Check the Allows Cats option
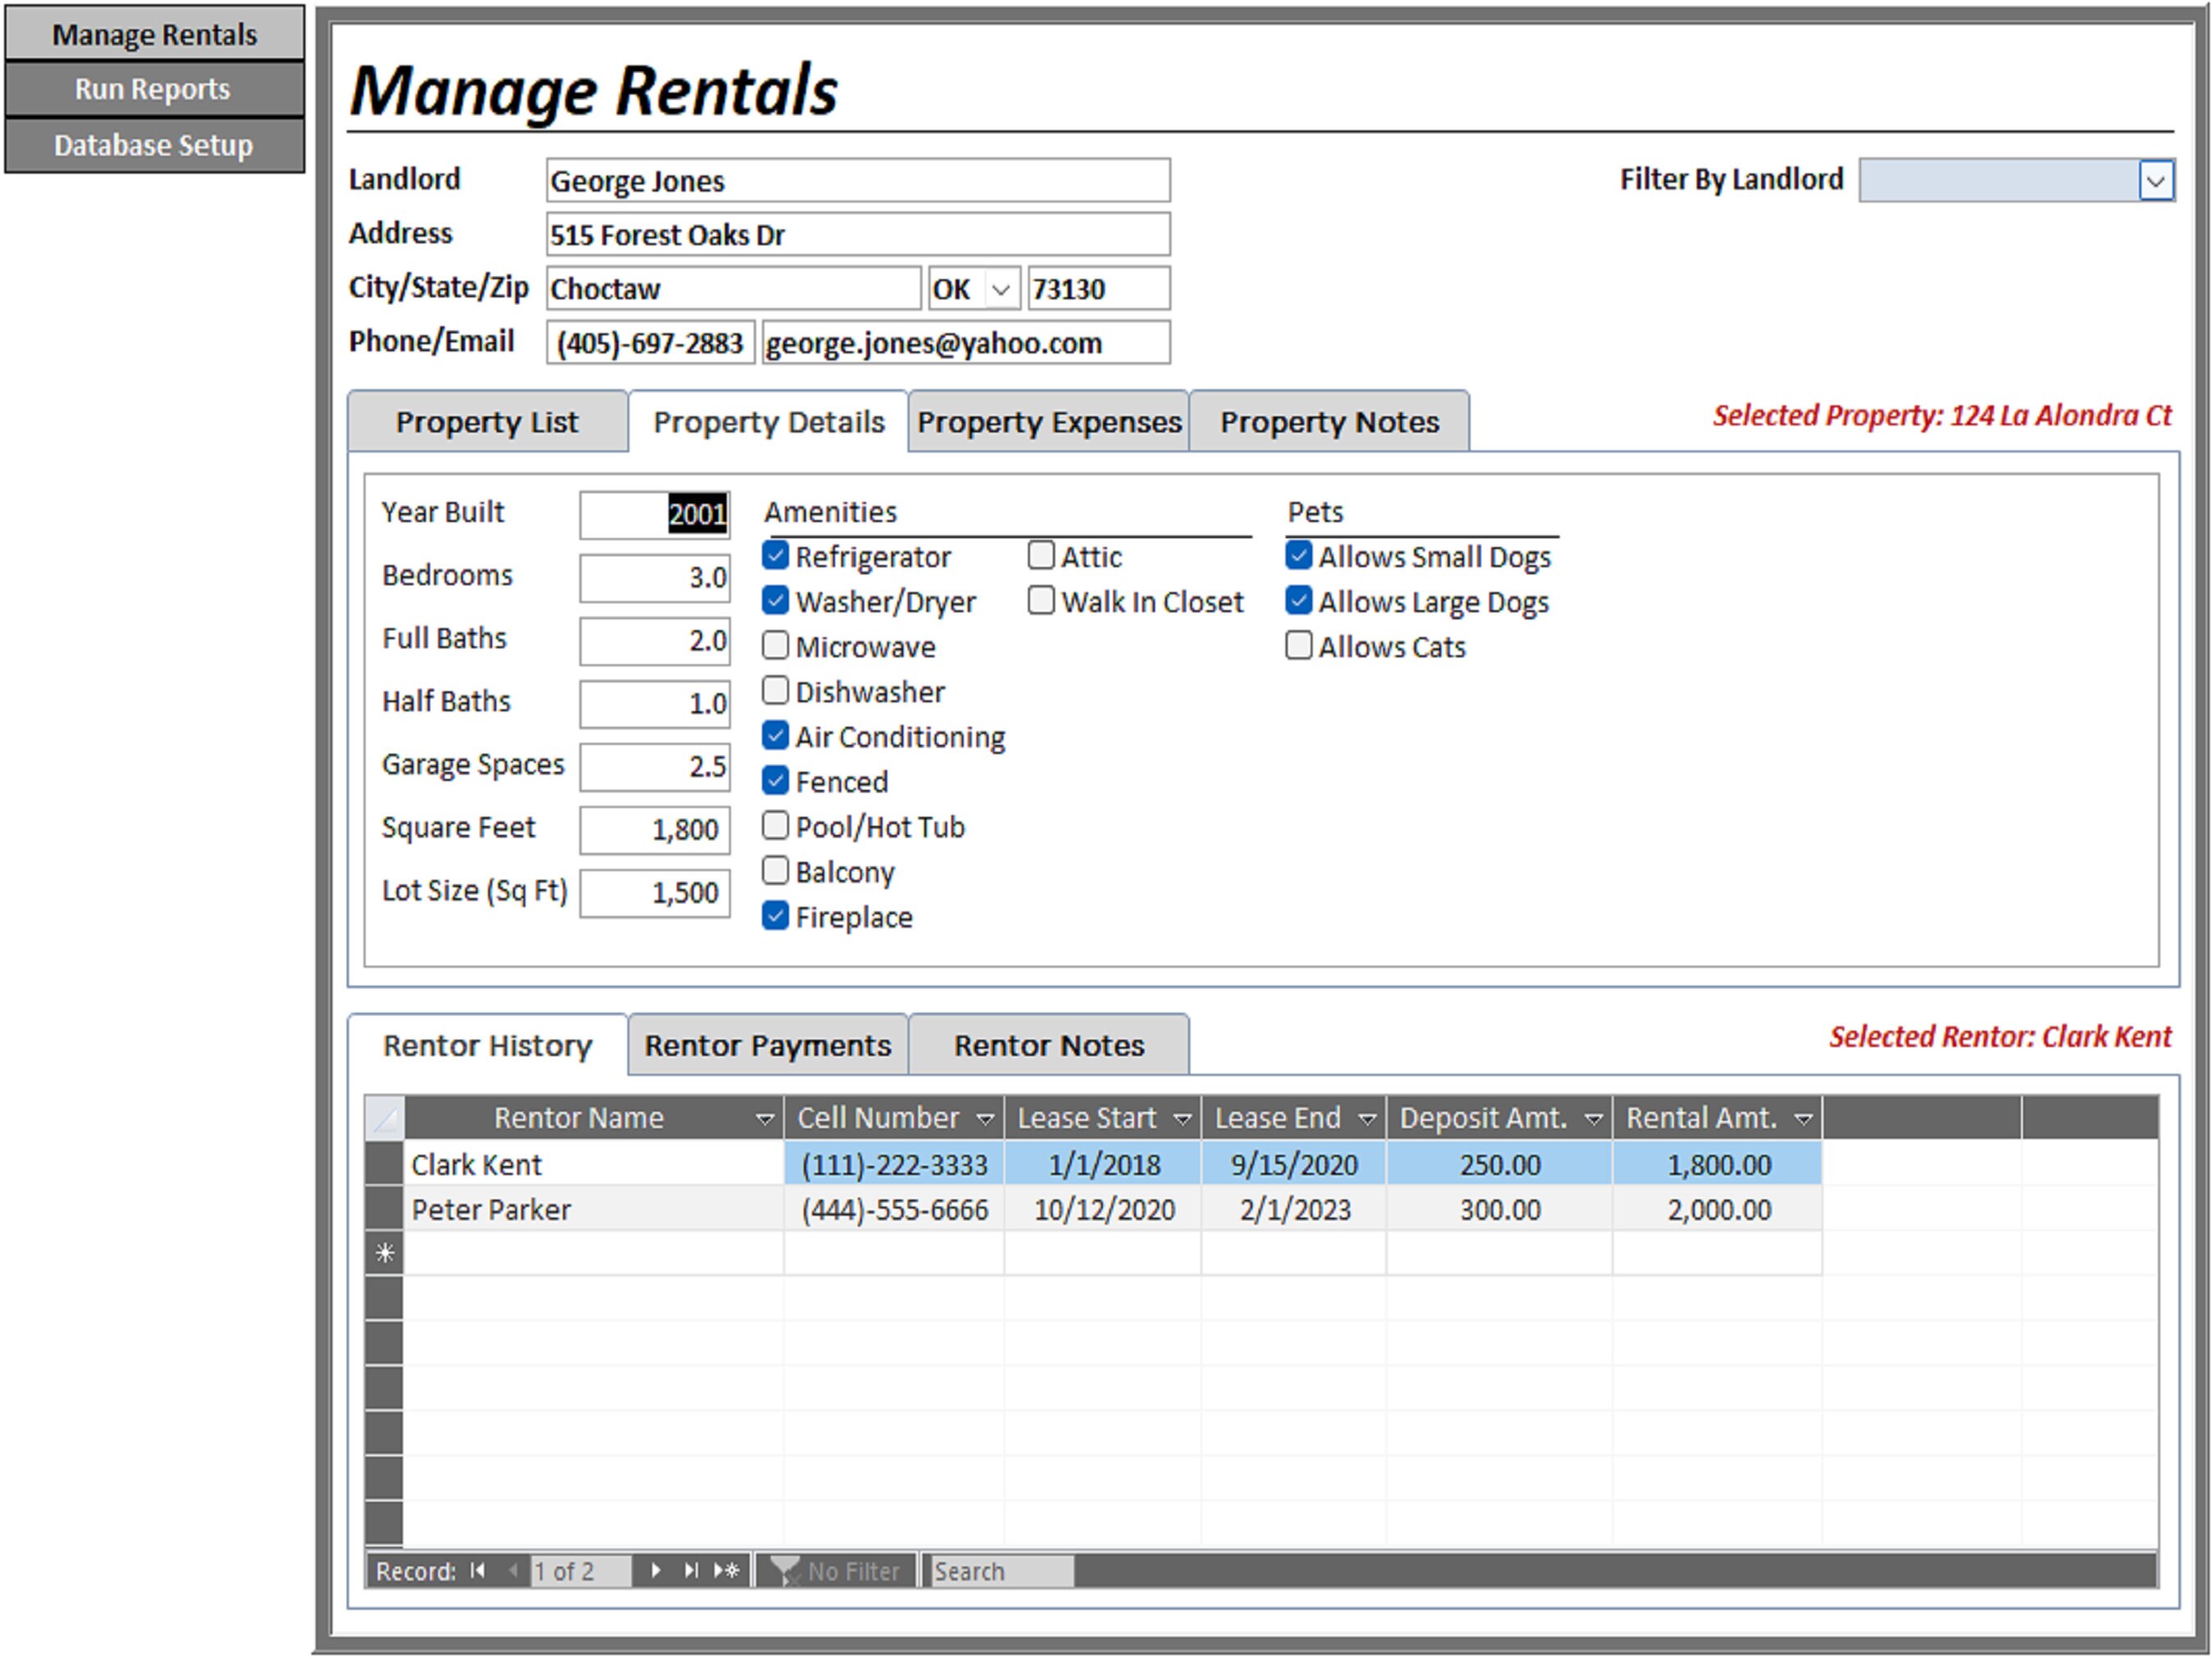Image resolution: width=2212 pixels, height=1659 pixels. pos(1298,645)
